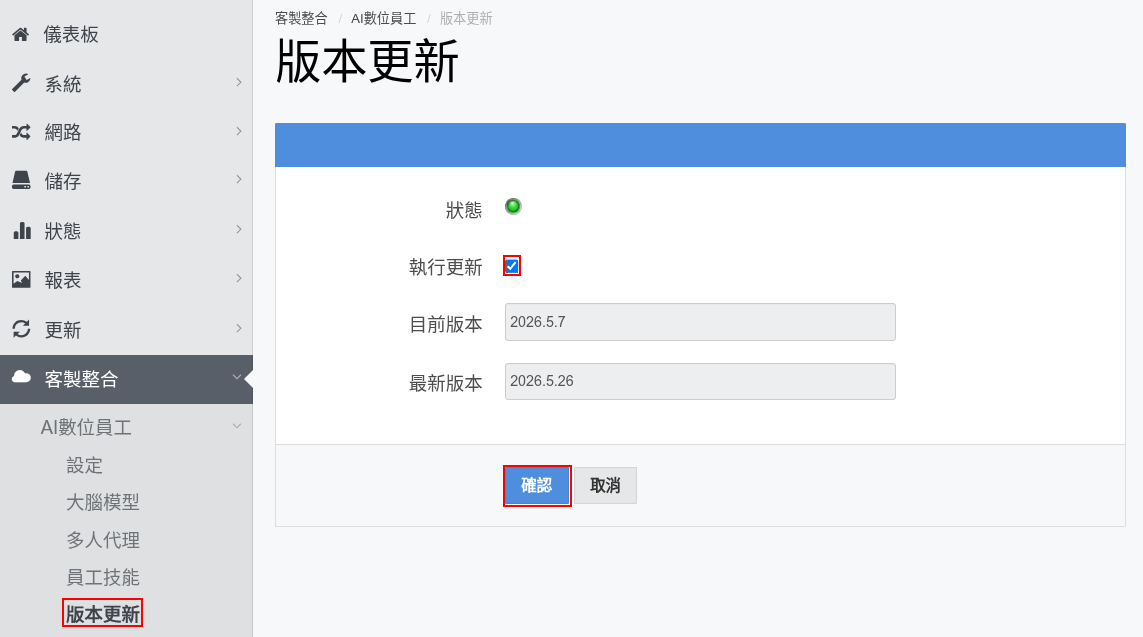Click the shuffle icon beside 網路
This screenshot has width=1143, height=637.
21,132
